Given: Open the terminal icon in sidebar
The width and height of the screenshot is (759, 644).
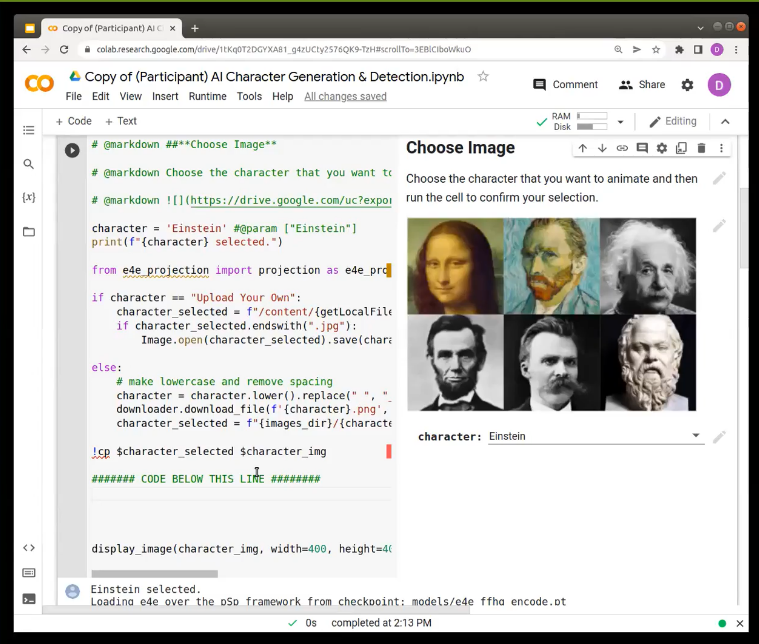Looking at the screenshot, I should [29, 599].
